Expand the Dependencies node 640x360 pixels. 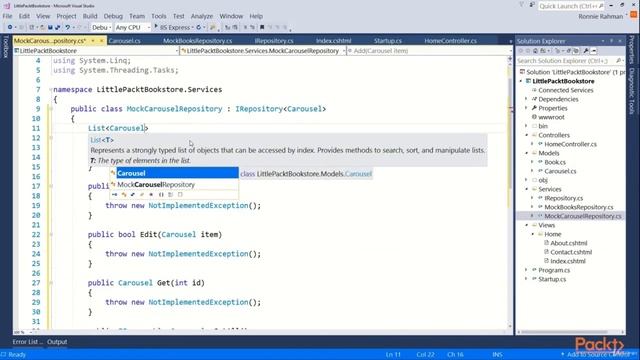[x=526, y=99]
